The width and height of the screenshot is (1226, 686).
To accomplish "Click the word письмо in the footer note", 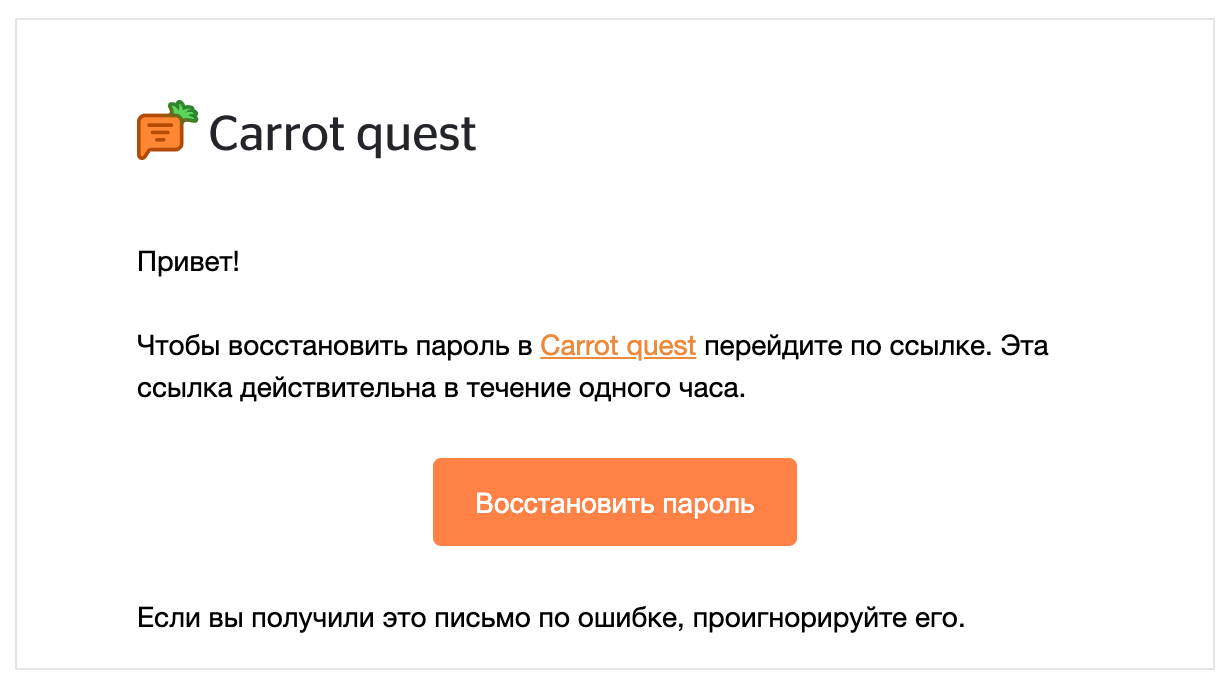I will [484, 618].
